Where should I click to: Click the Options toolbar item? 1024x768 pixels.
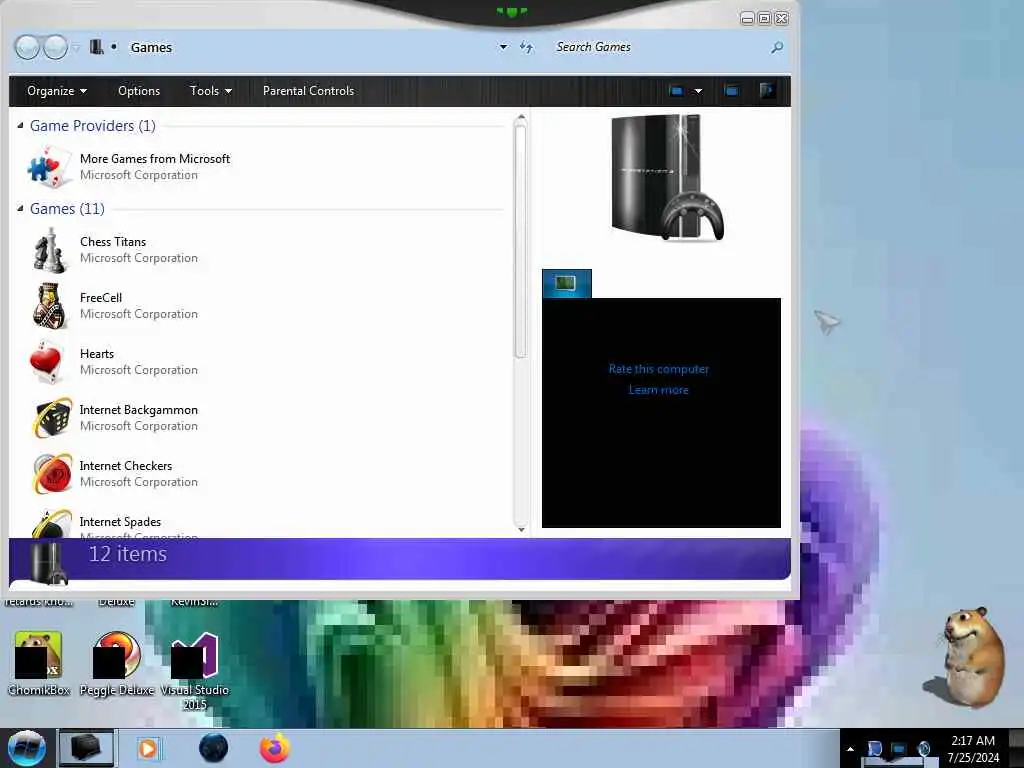139,91
